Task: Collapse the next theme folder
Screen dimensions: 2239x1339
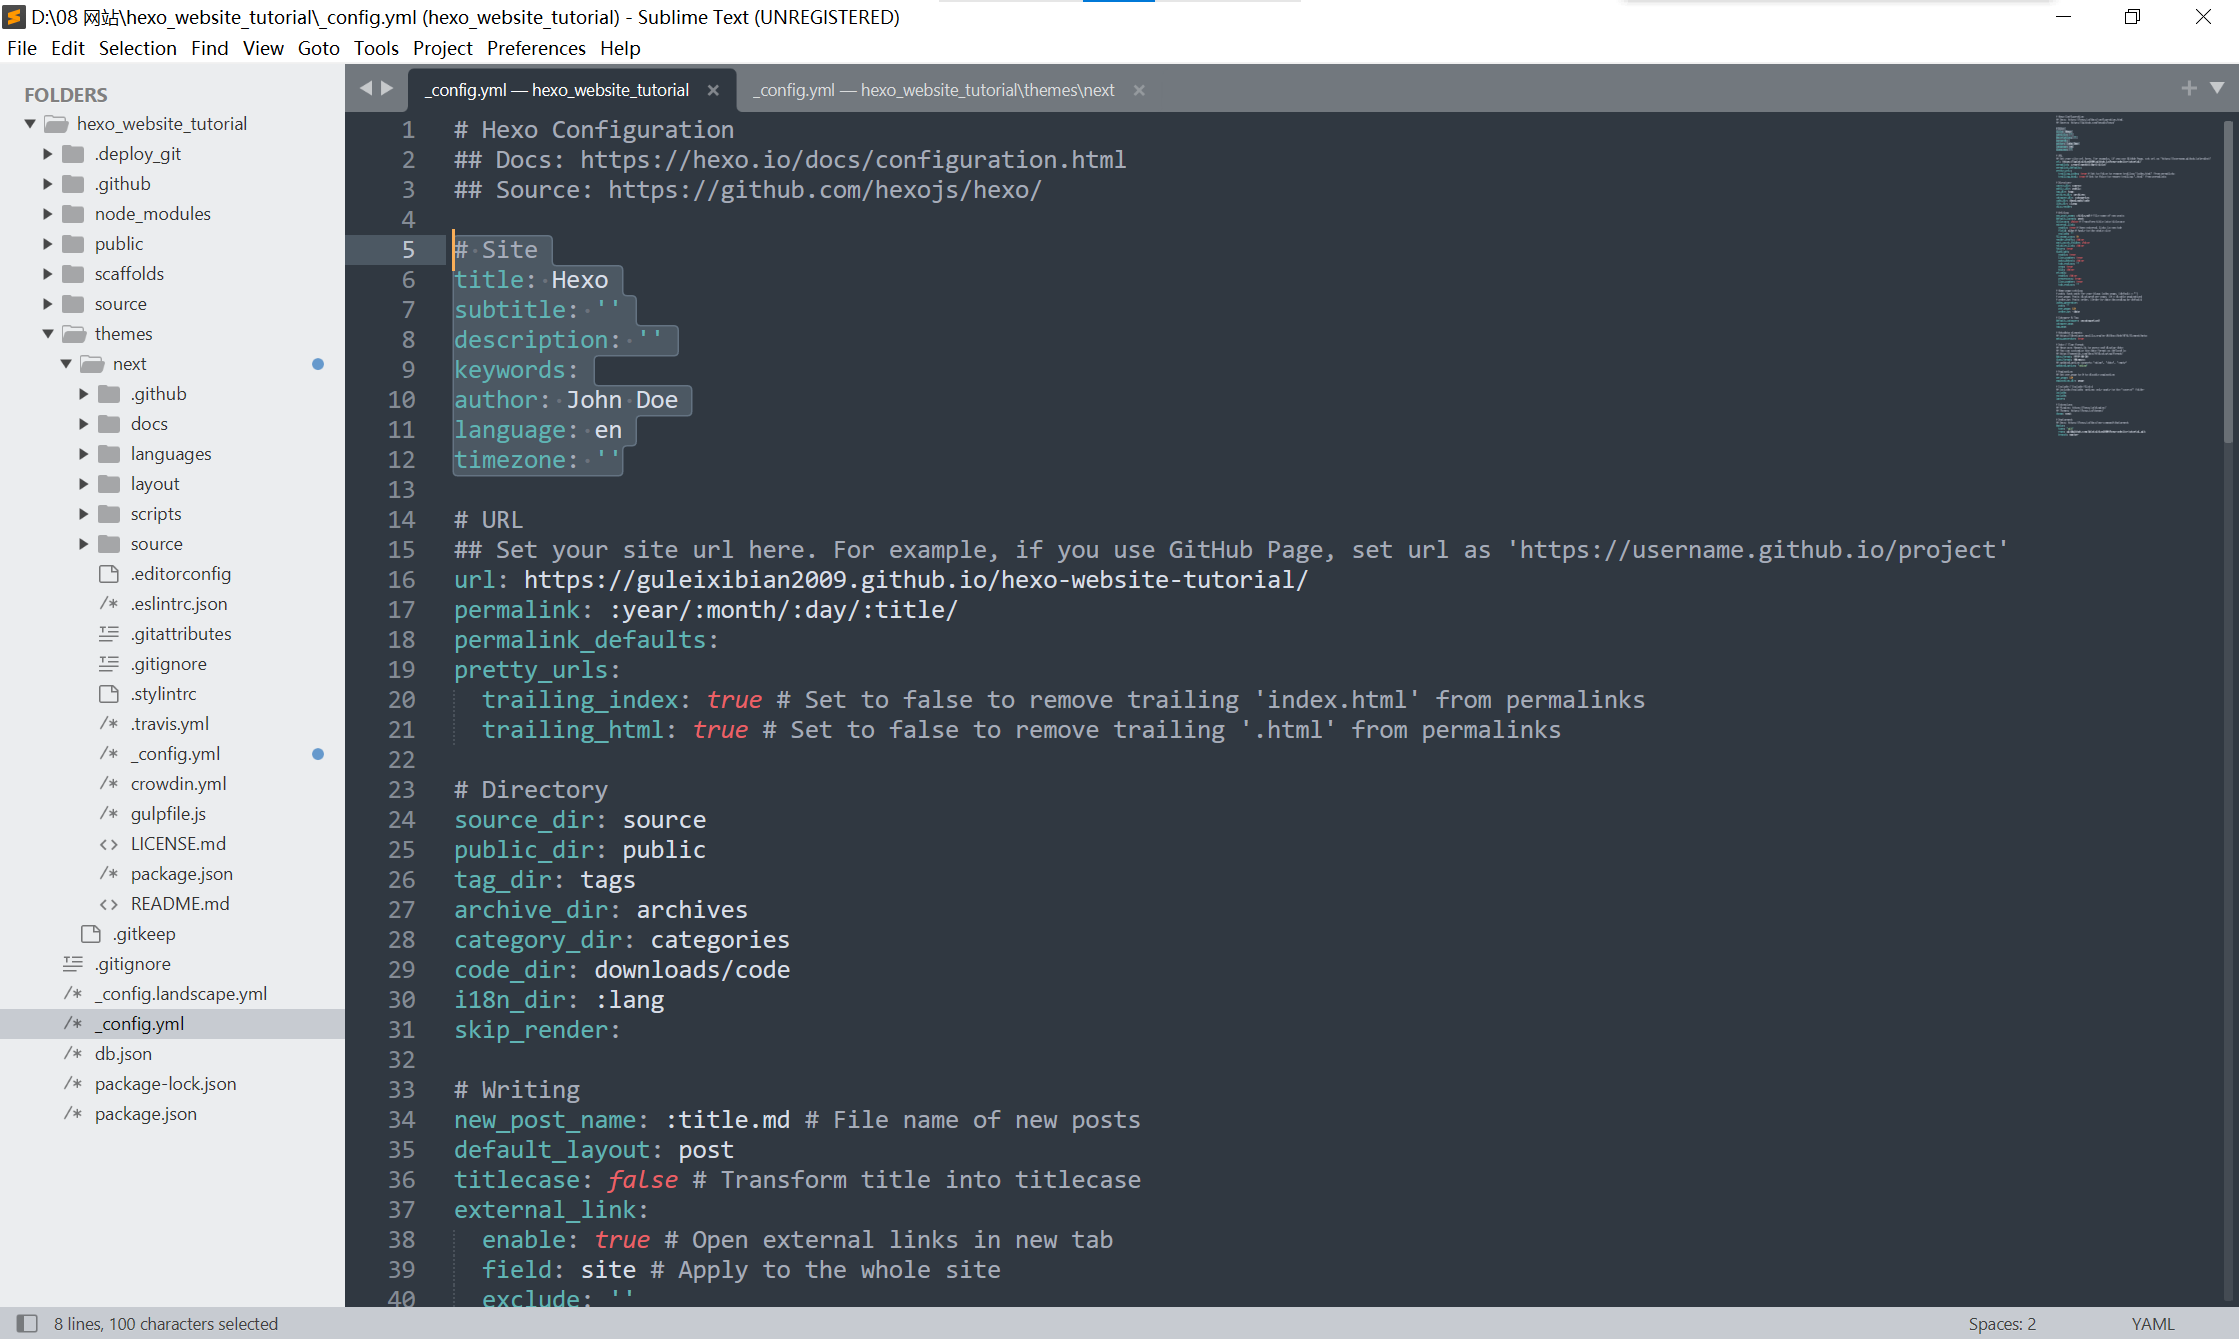Action: click(x=66, y=364)
